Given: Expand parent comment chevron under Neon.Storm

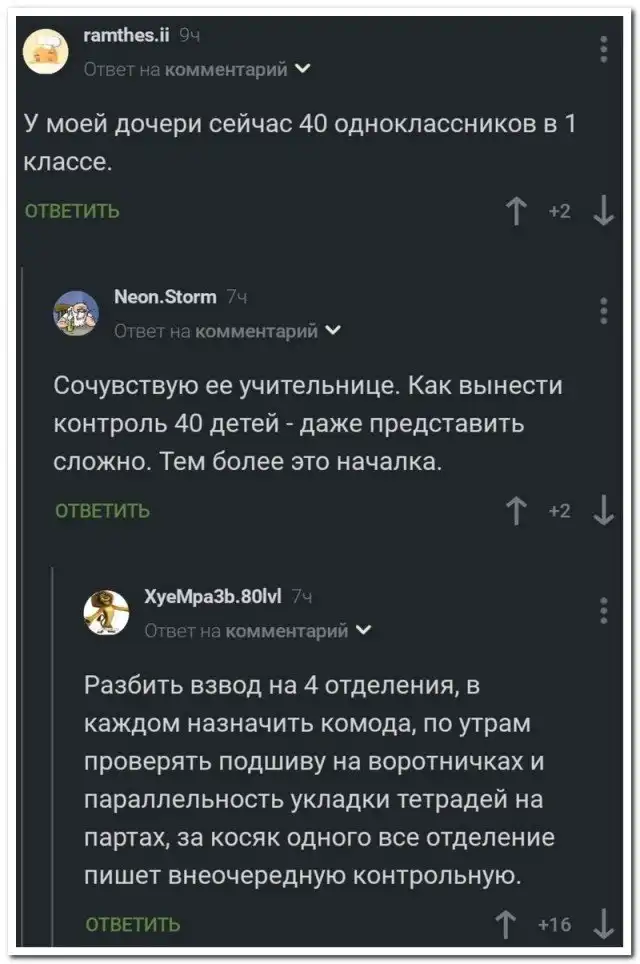Looking at the screenshot, I should 334,330.
